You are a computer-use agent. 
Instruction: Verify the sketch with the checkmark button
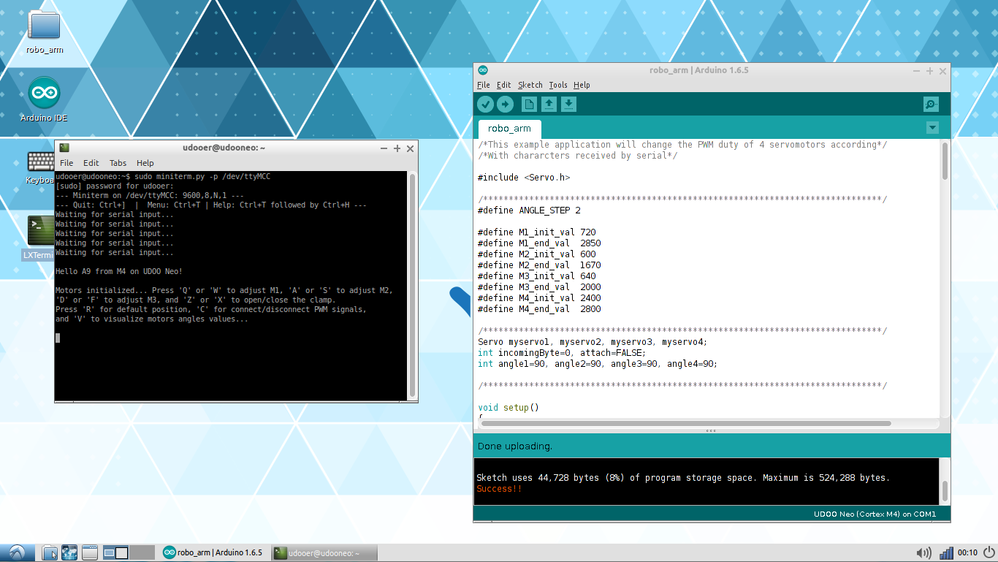click(486, 104)
